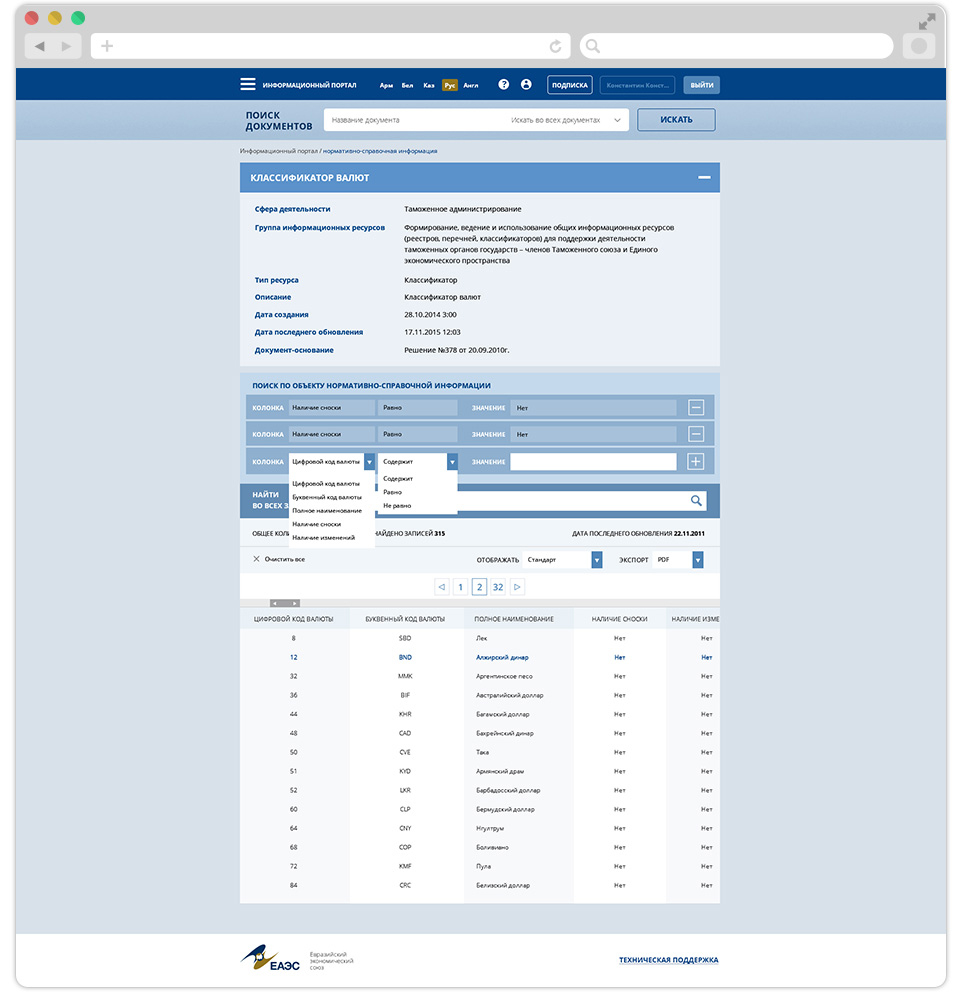960x999 pixels.
Task: Choose Буквенный код валюты from column list
Action: 327,497
